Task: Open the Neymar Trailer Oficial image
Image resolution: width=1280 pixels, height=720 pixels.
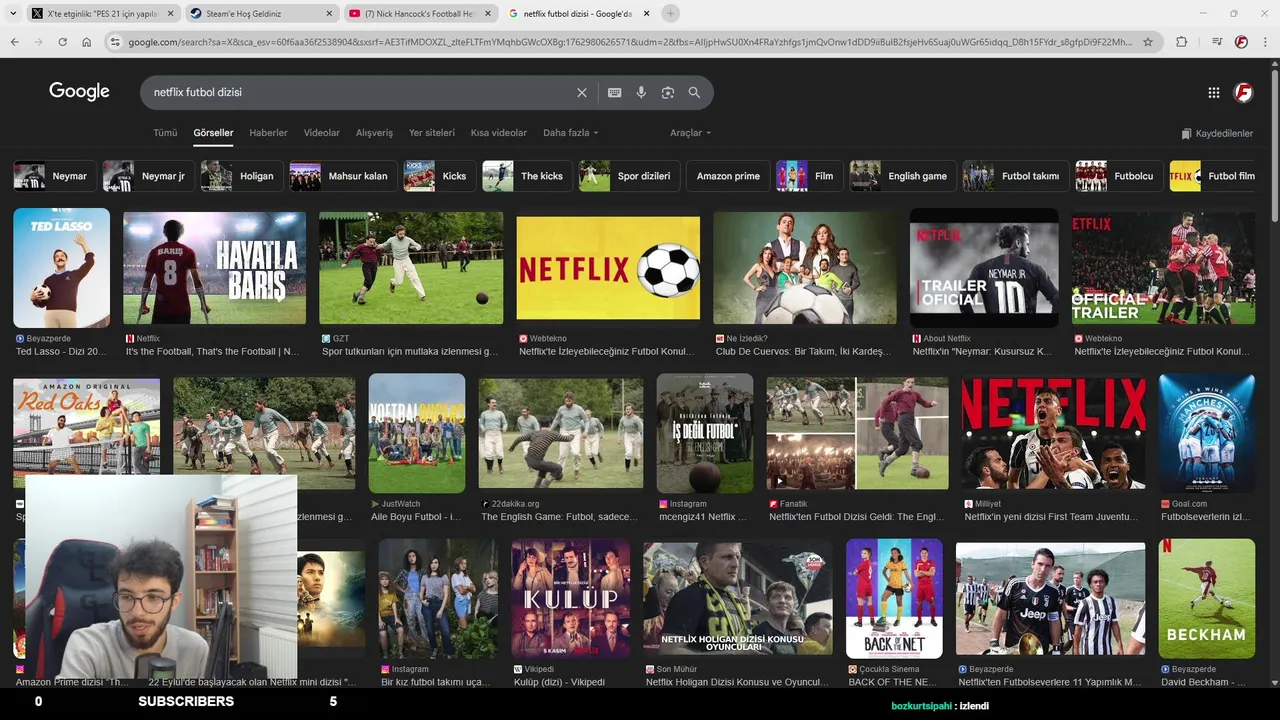Action: pyautogui.click(x=984, y=268)
